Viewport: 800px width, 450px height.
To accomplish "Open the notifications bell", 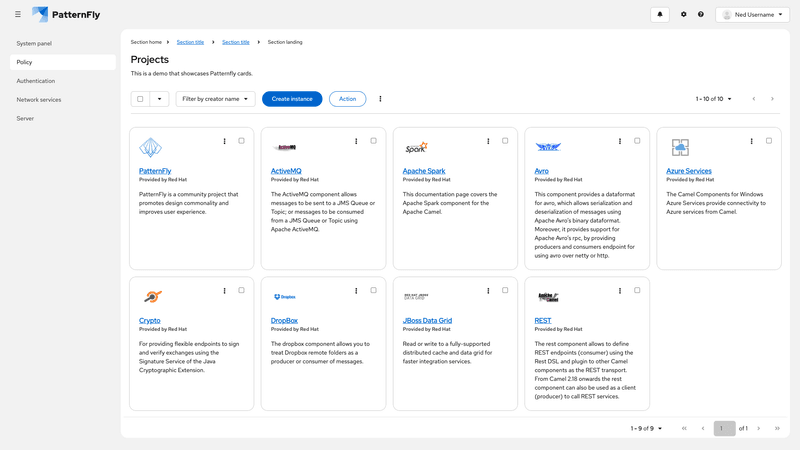I will [659, 15].
